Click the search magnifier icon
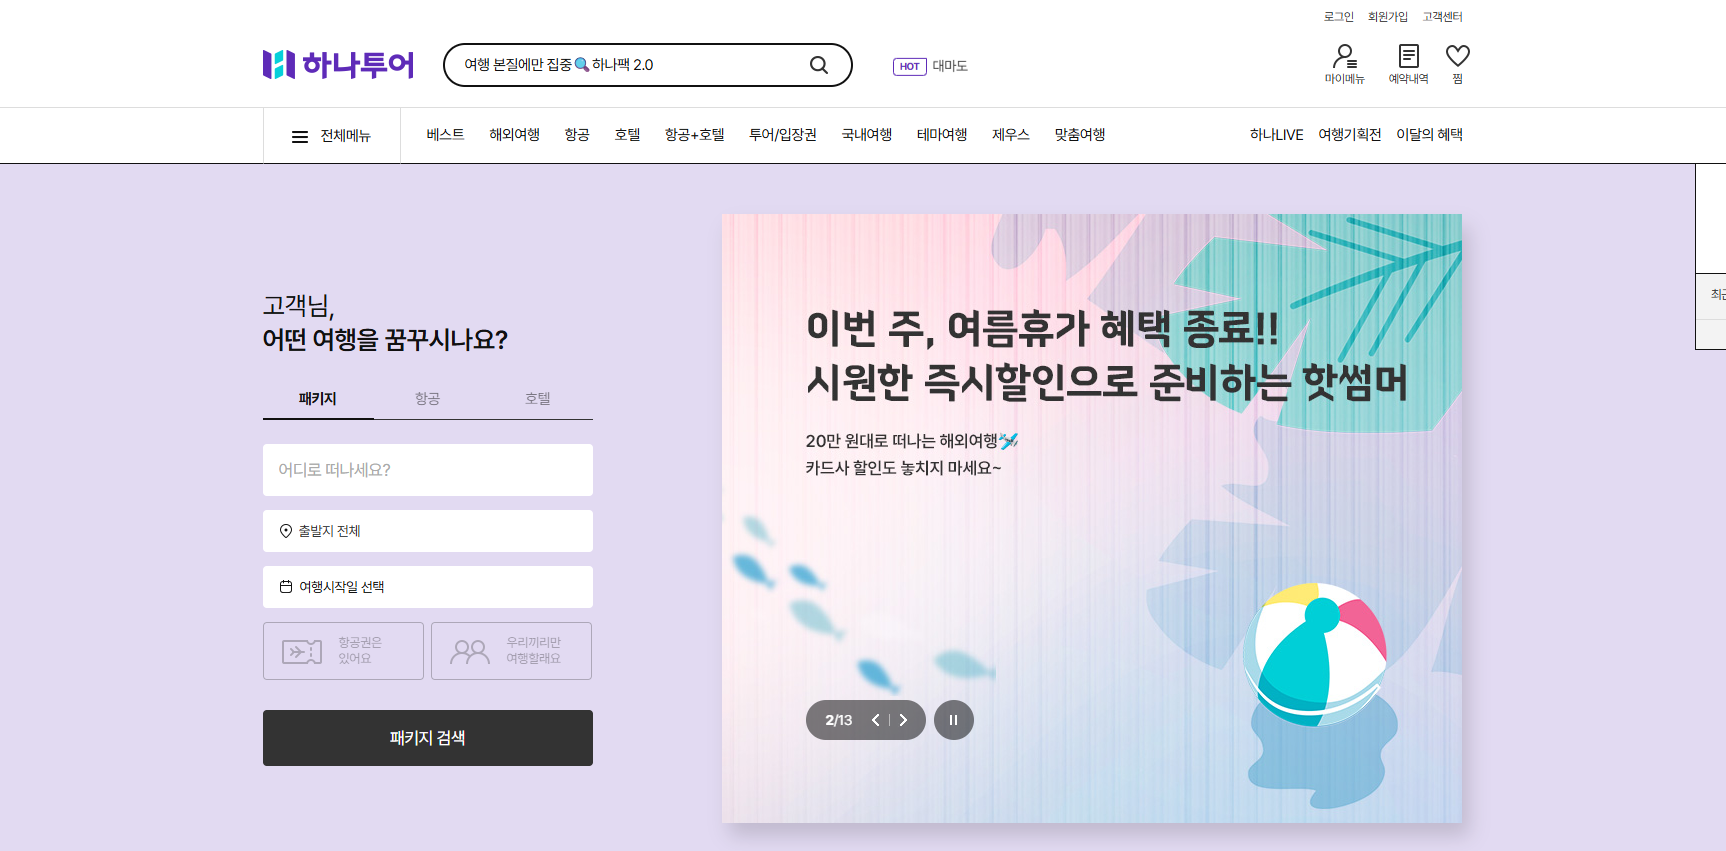Image resolution: width=1726 pixels, height=851 pixels. click(818, 65)
